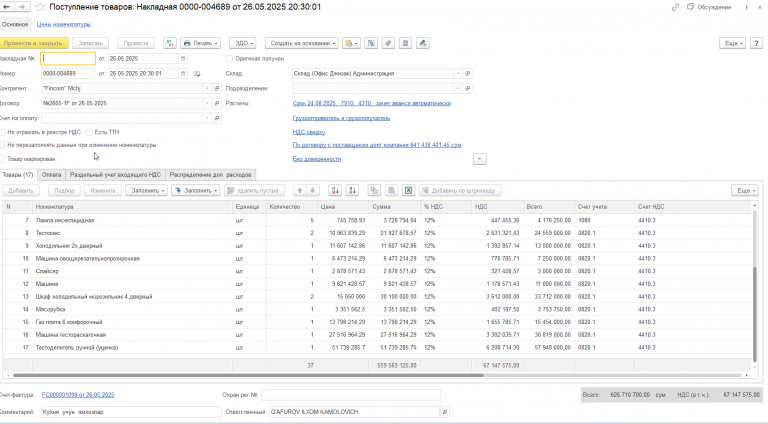
Task: Switch to Распределение доп. расходов tab
Action: 211,175
